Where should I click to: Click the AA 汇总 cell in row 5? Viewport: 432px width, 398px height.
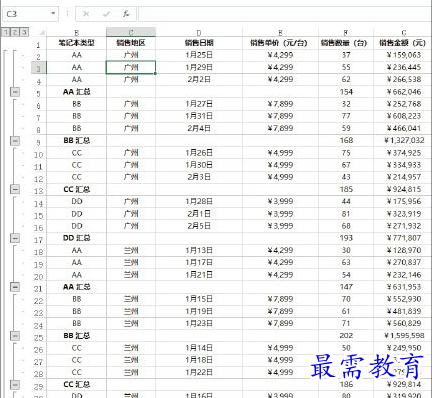[76, 92]
